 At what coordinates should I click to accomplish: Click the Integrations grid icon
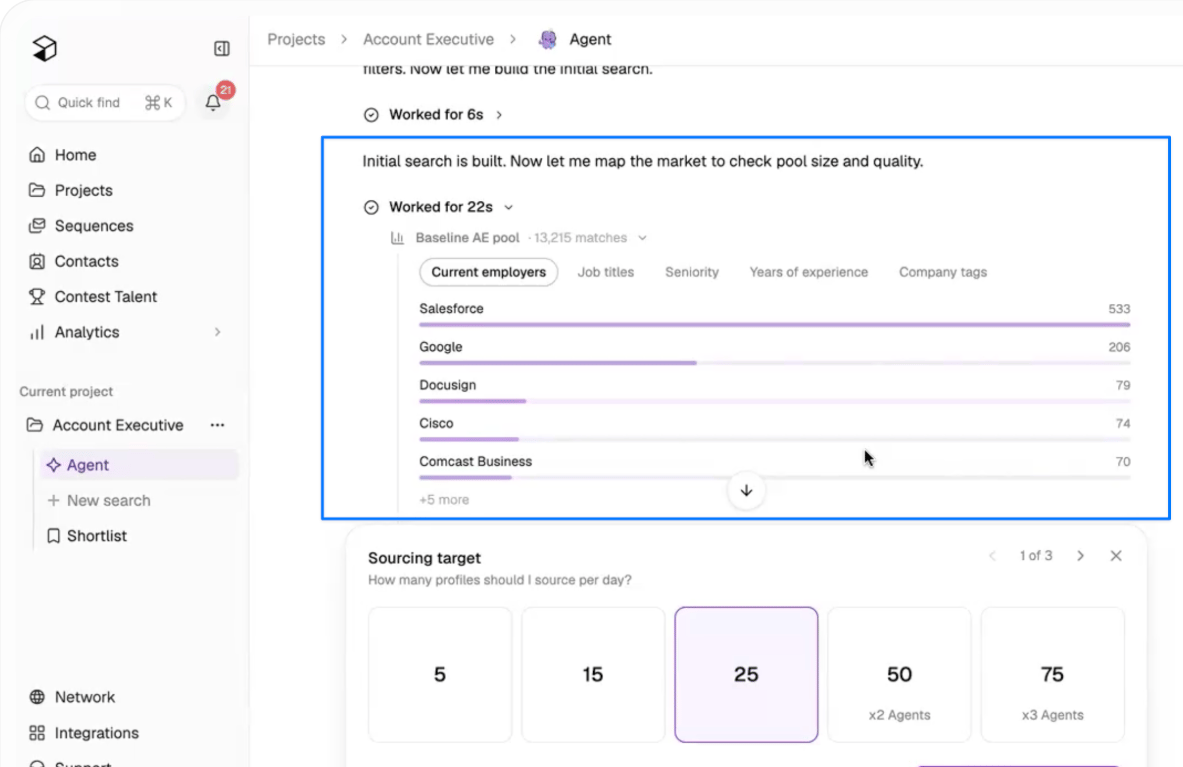(x=37, y=733)
